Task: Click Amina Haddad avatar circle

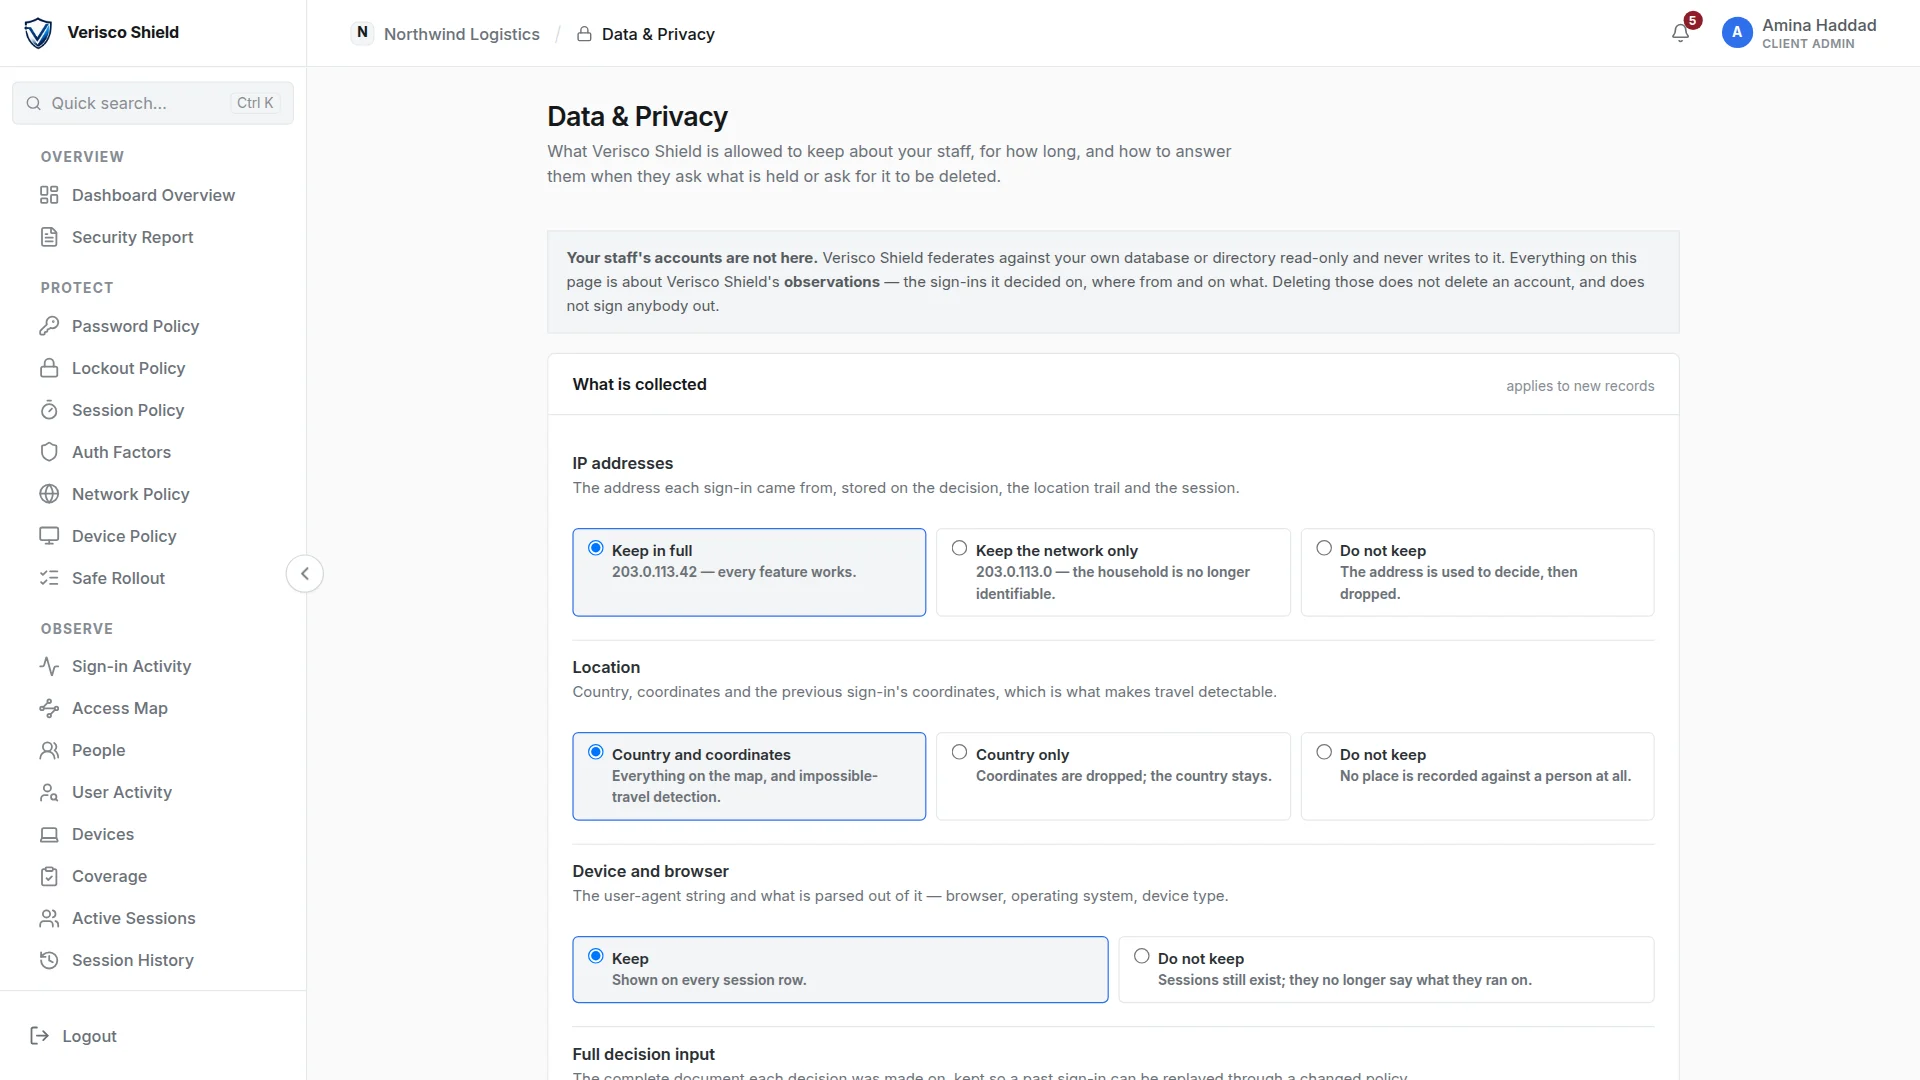Action: pyautogui.click(x=1737, y=33)
